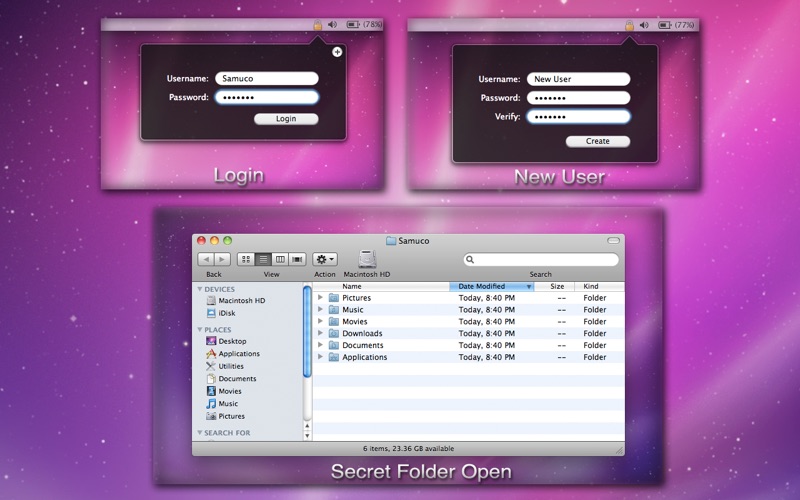Focus the Password field in New User popup
800x500 pixels.
[579, 98]
